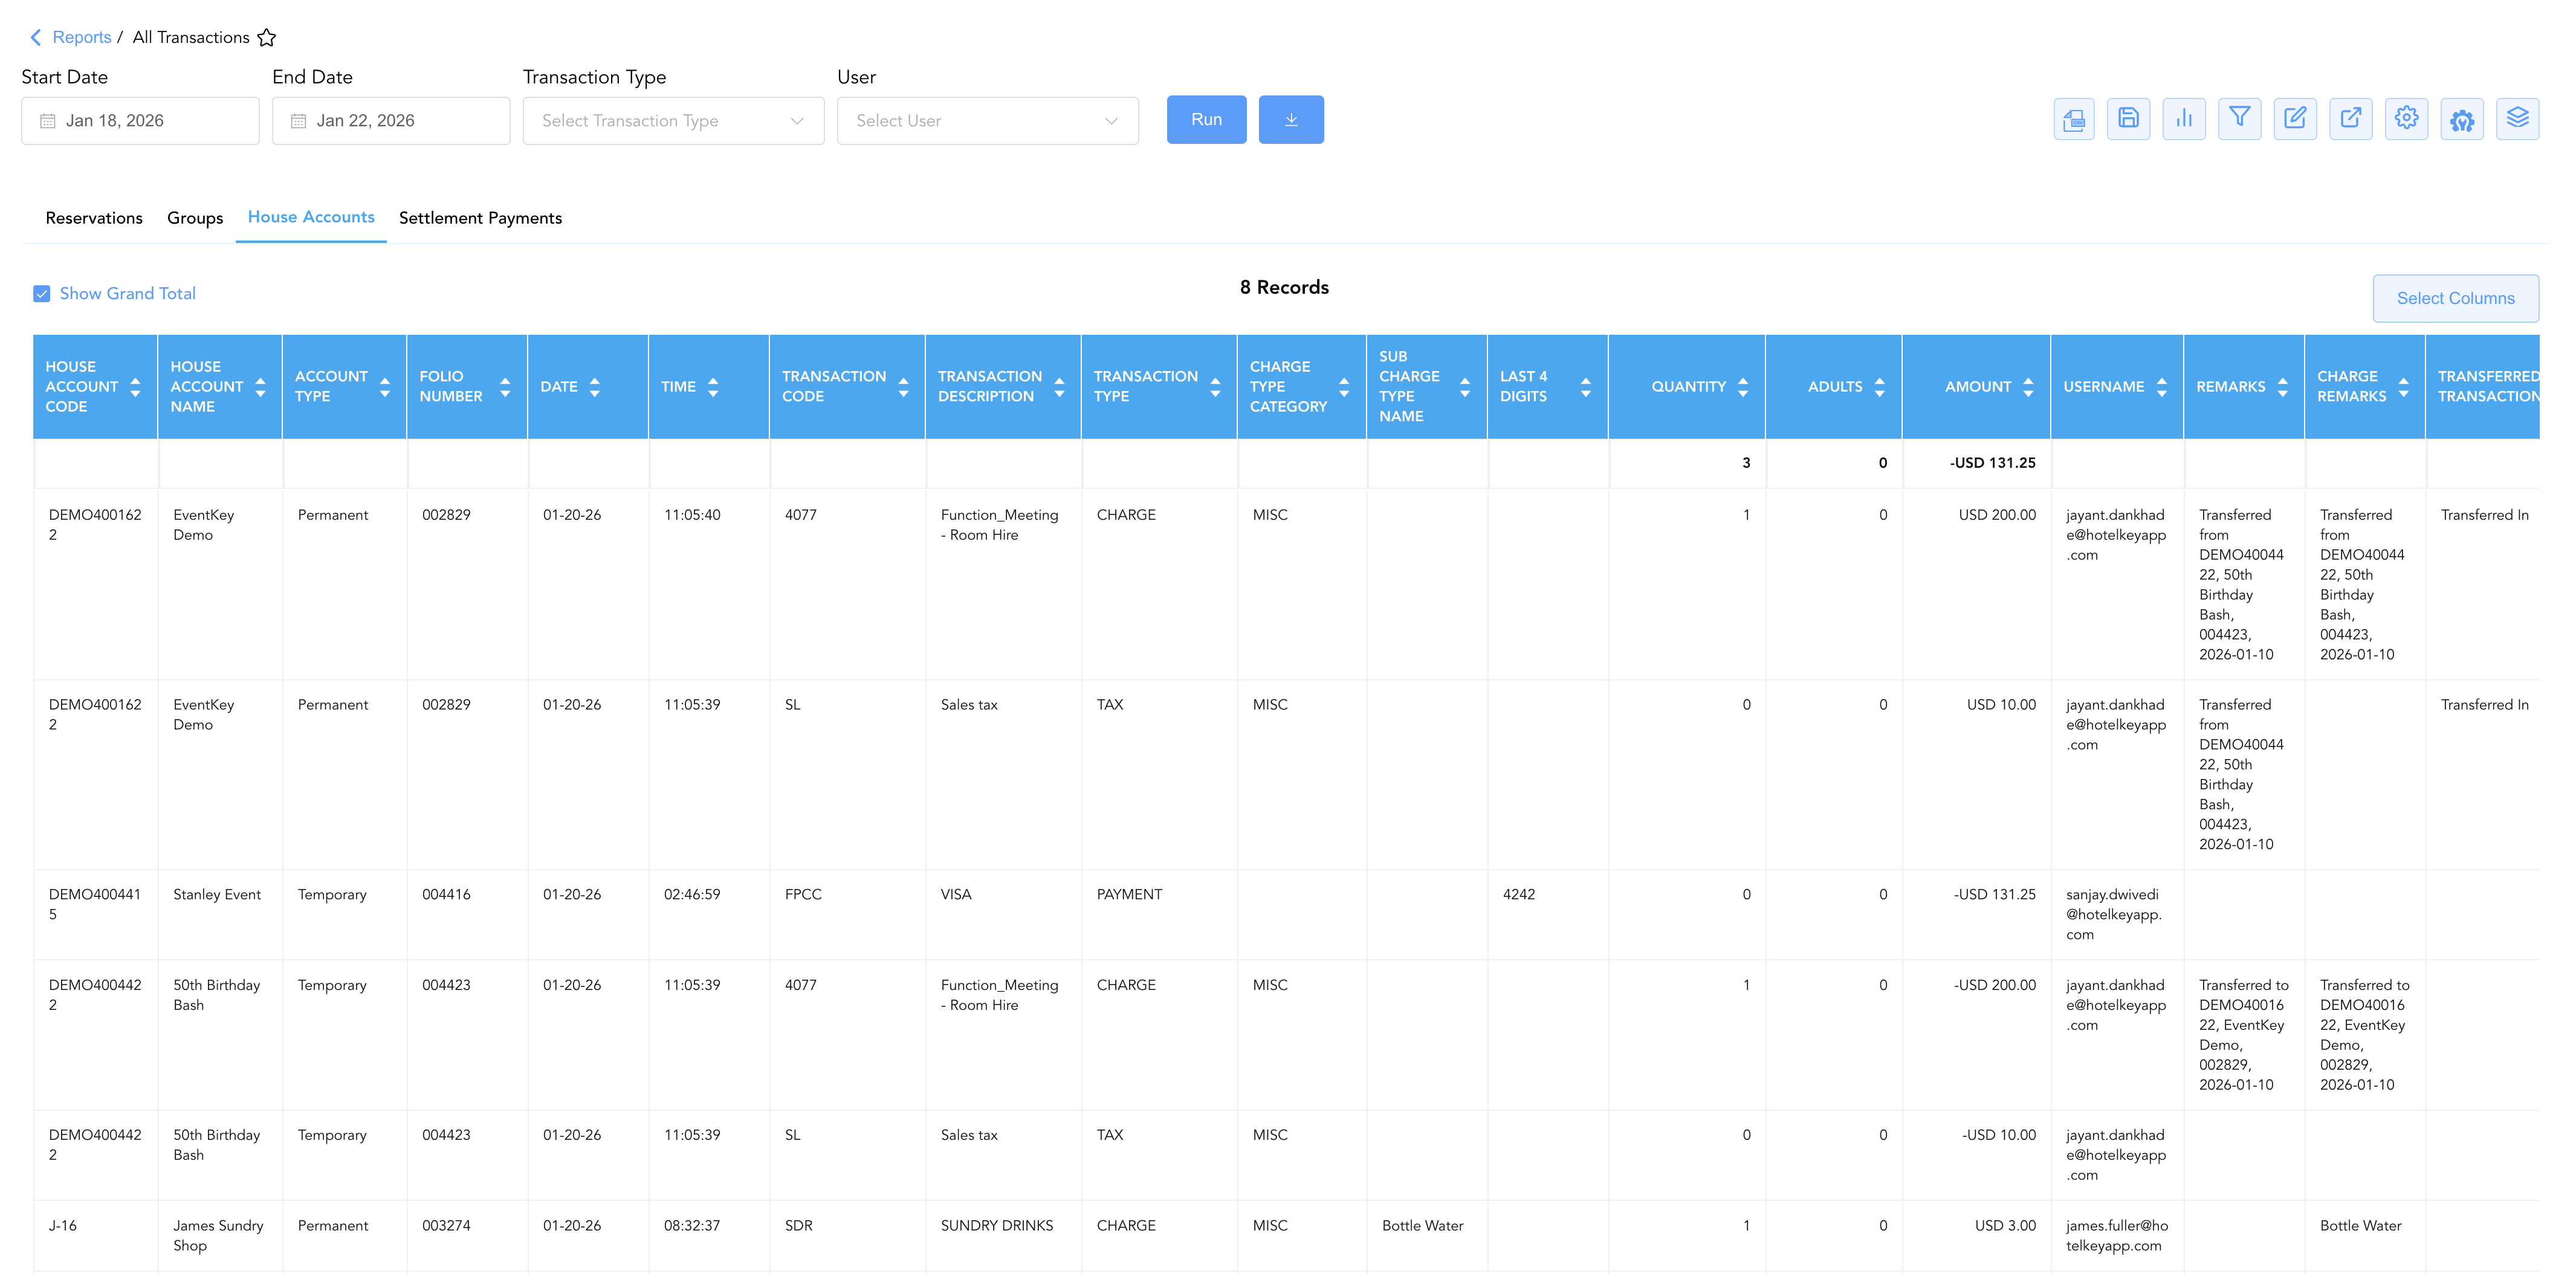Sort by the Quantity column arrows
This screenshot has height=1274, width=2576.
[1743, 387]
